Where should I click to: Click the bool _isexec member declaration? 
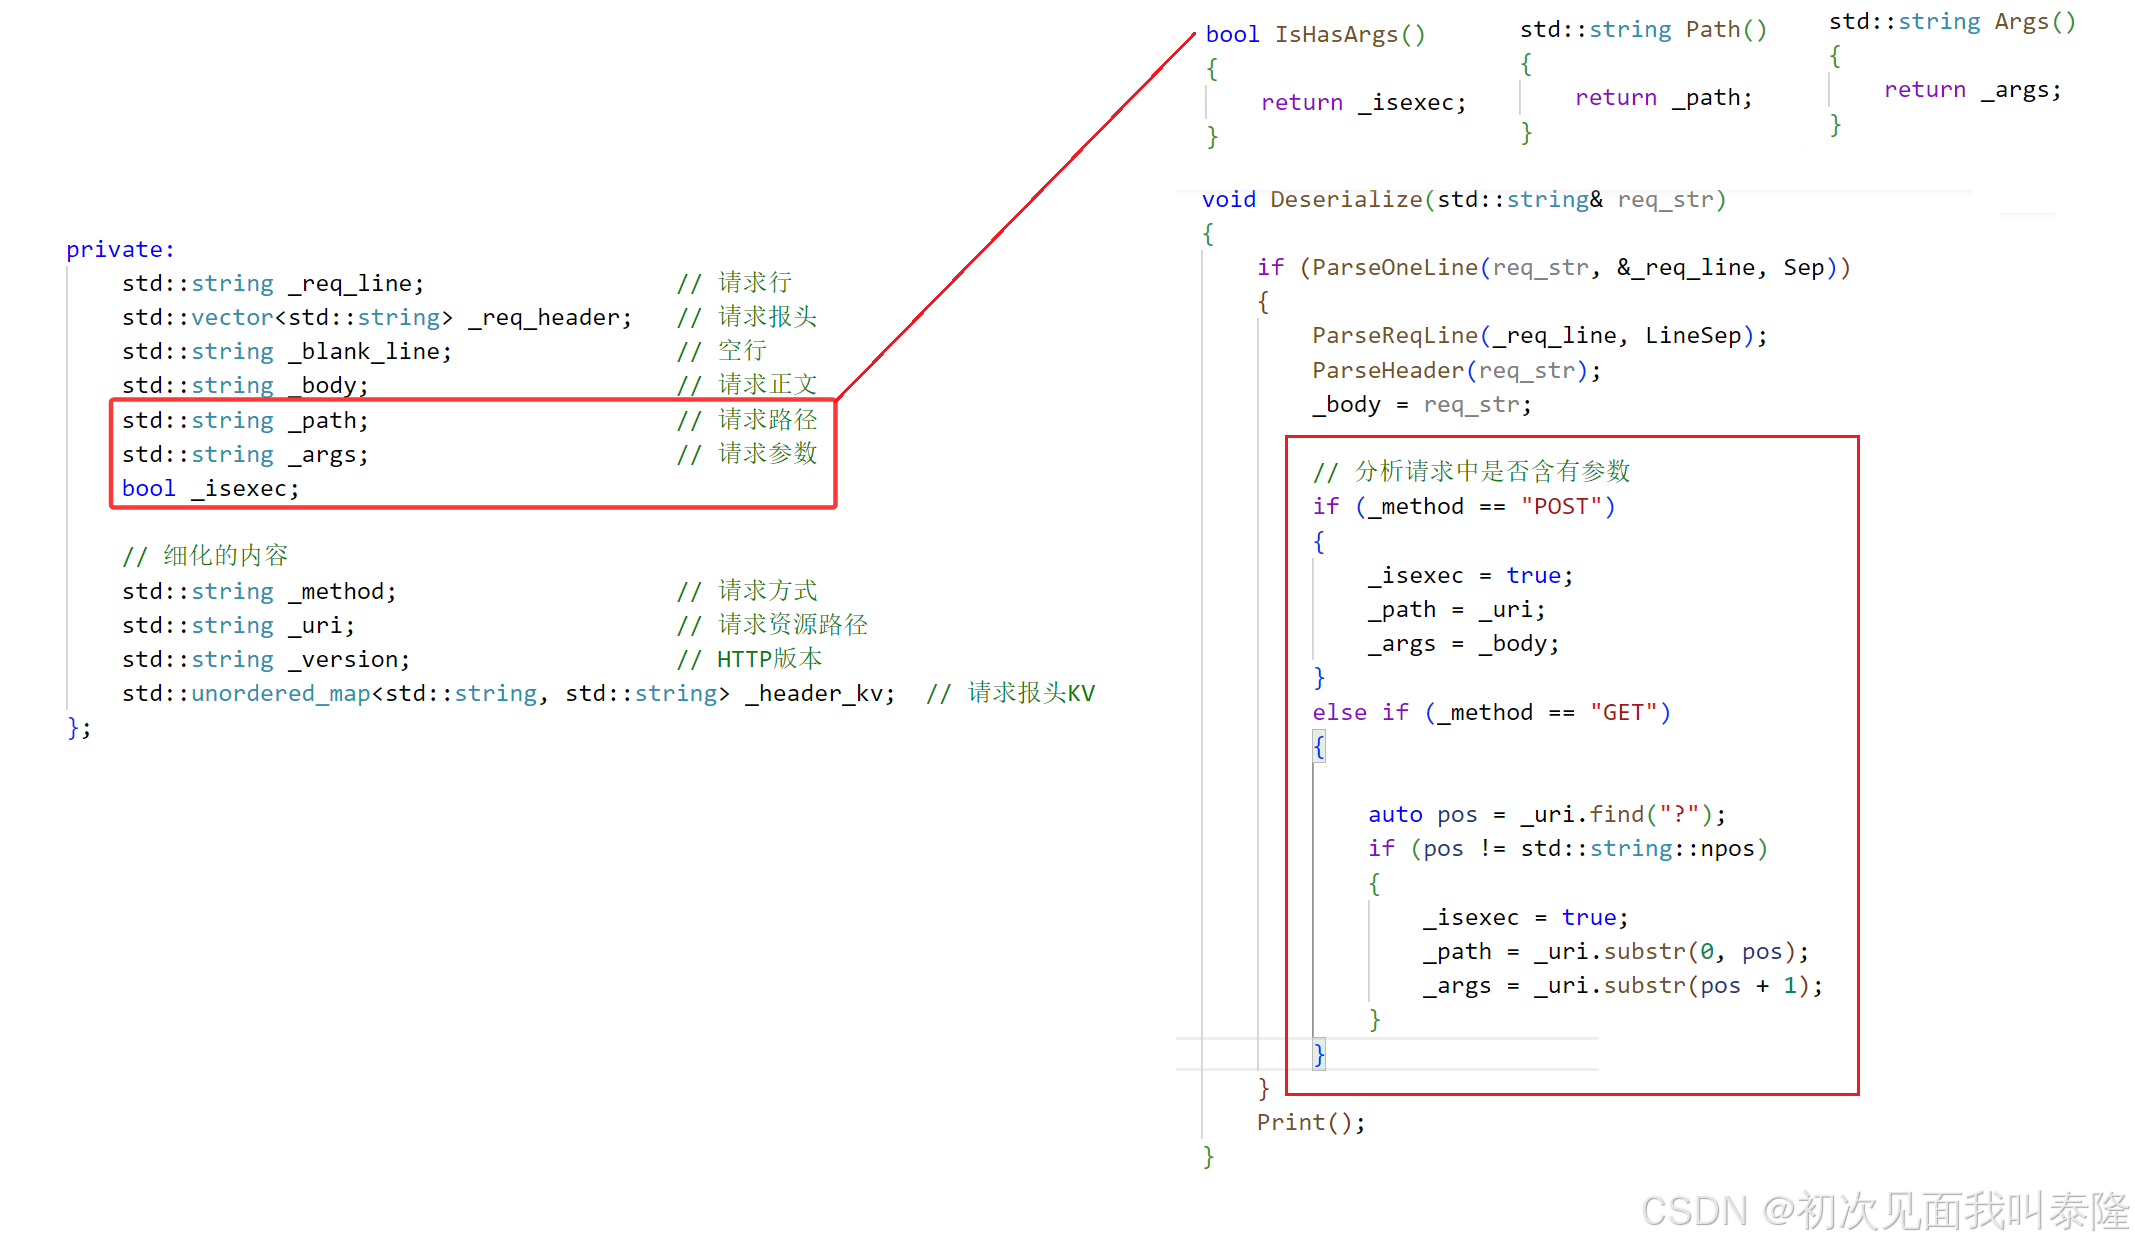(210, 489)
